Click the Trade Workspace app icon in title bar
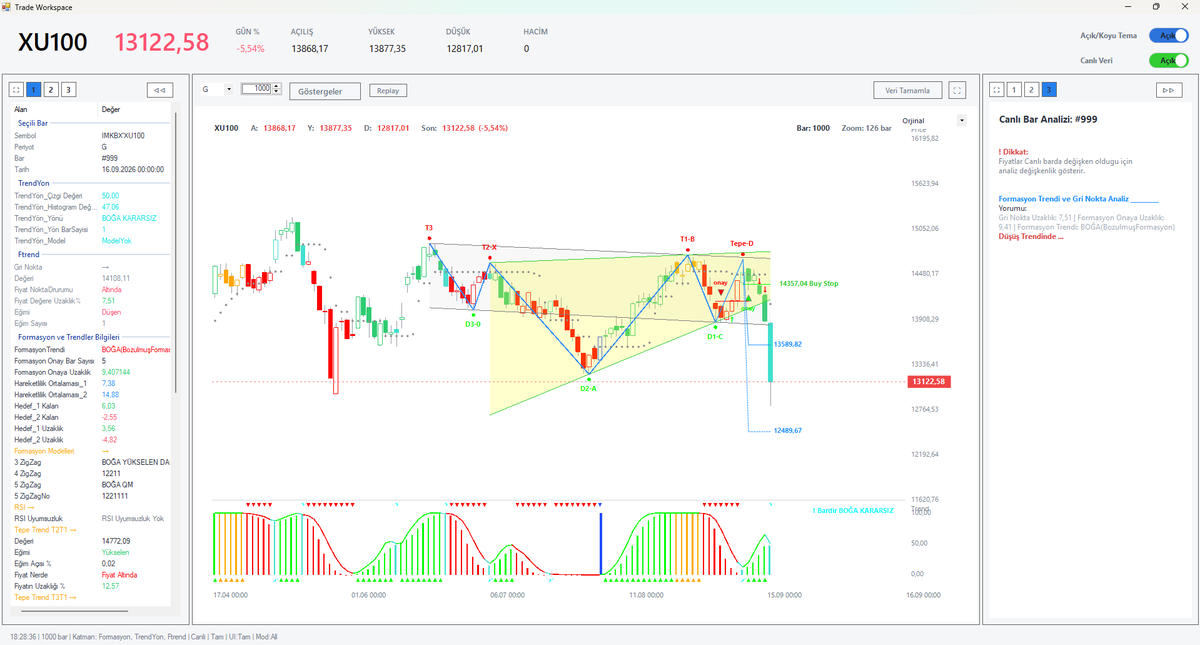 tap(8, 7)
